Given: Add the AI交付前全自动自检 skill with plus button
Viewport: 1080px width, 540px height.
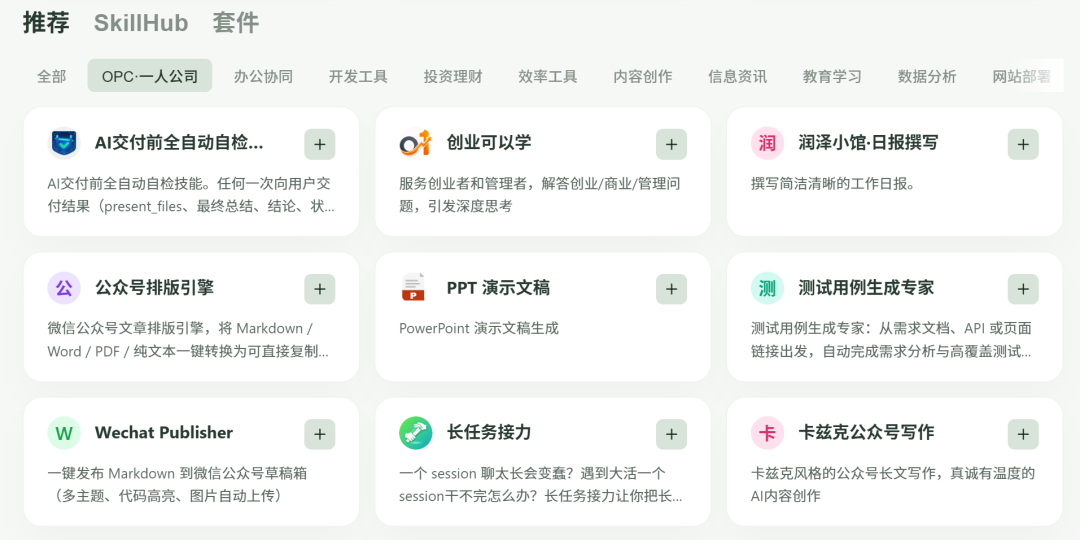Looking at the screenshot, I should (x=320, y=144).
